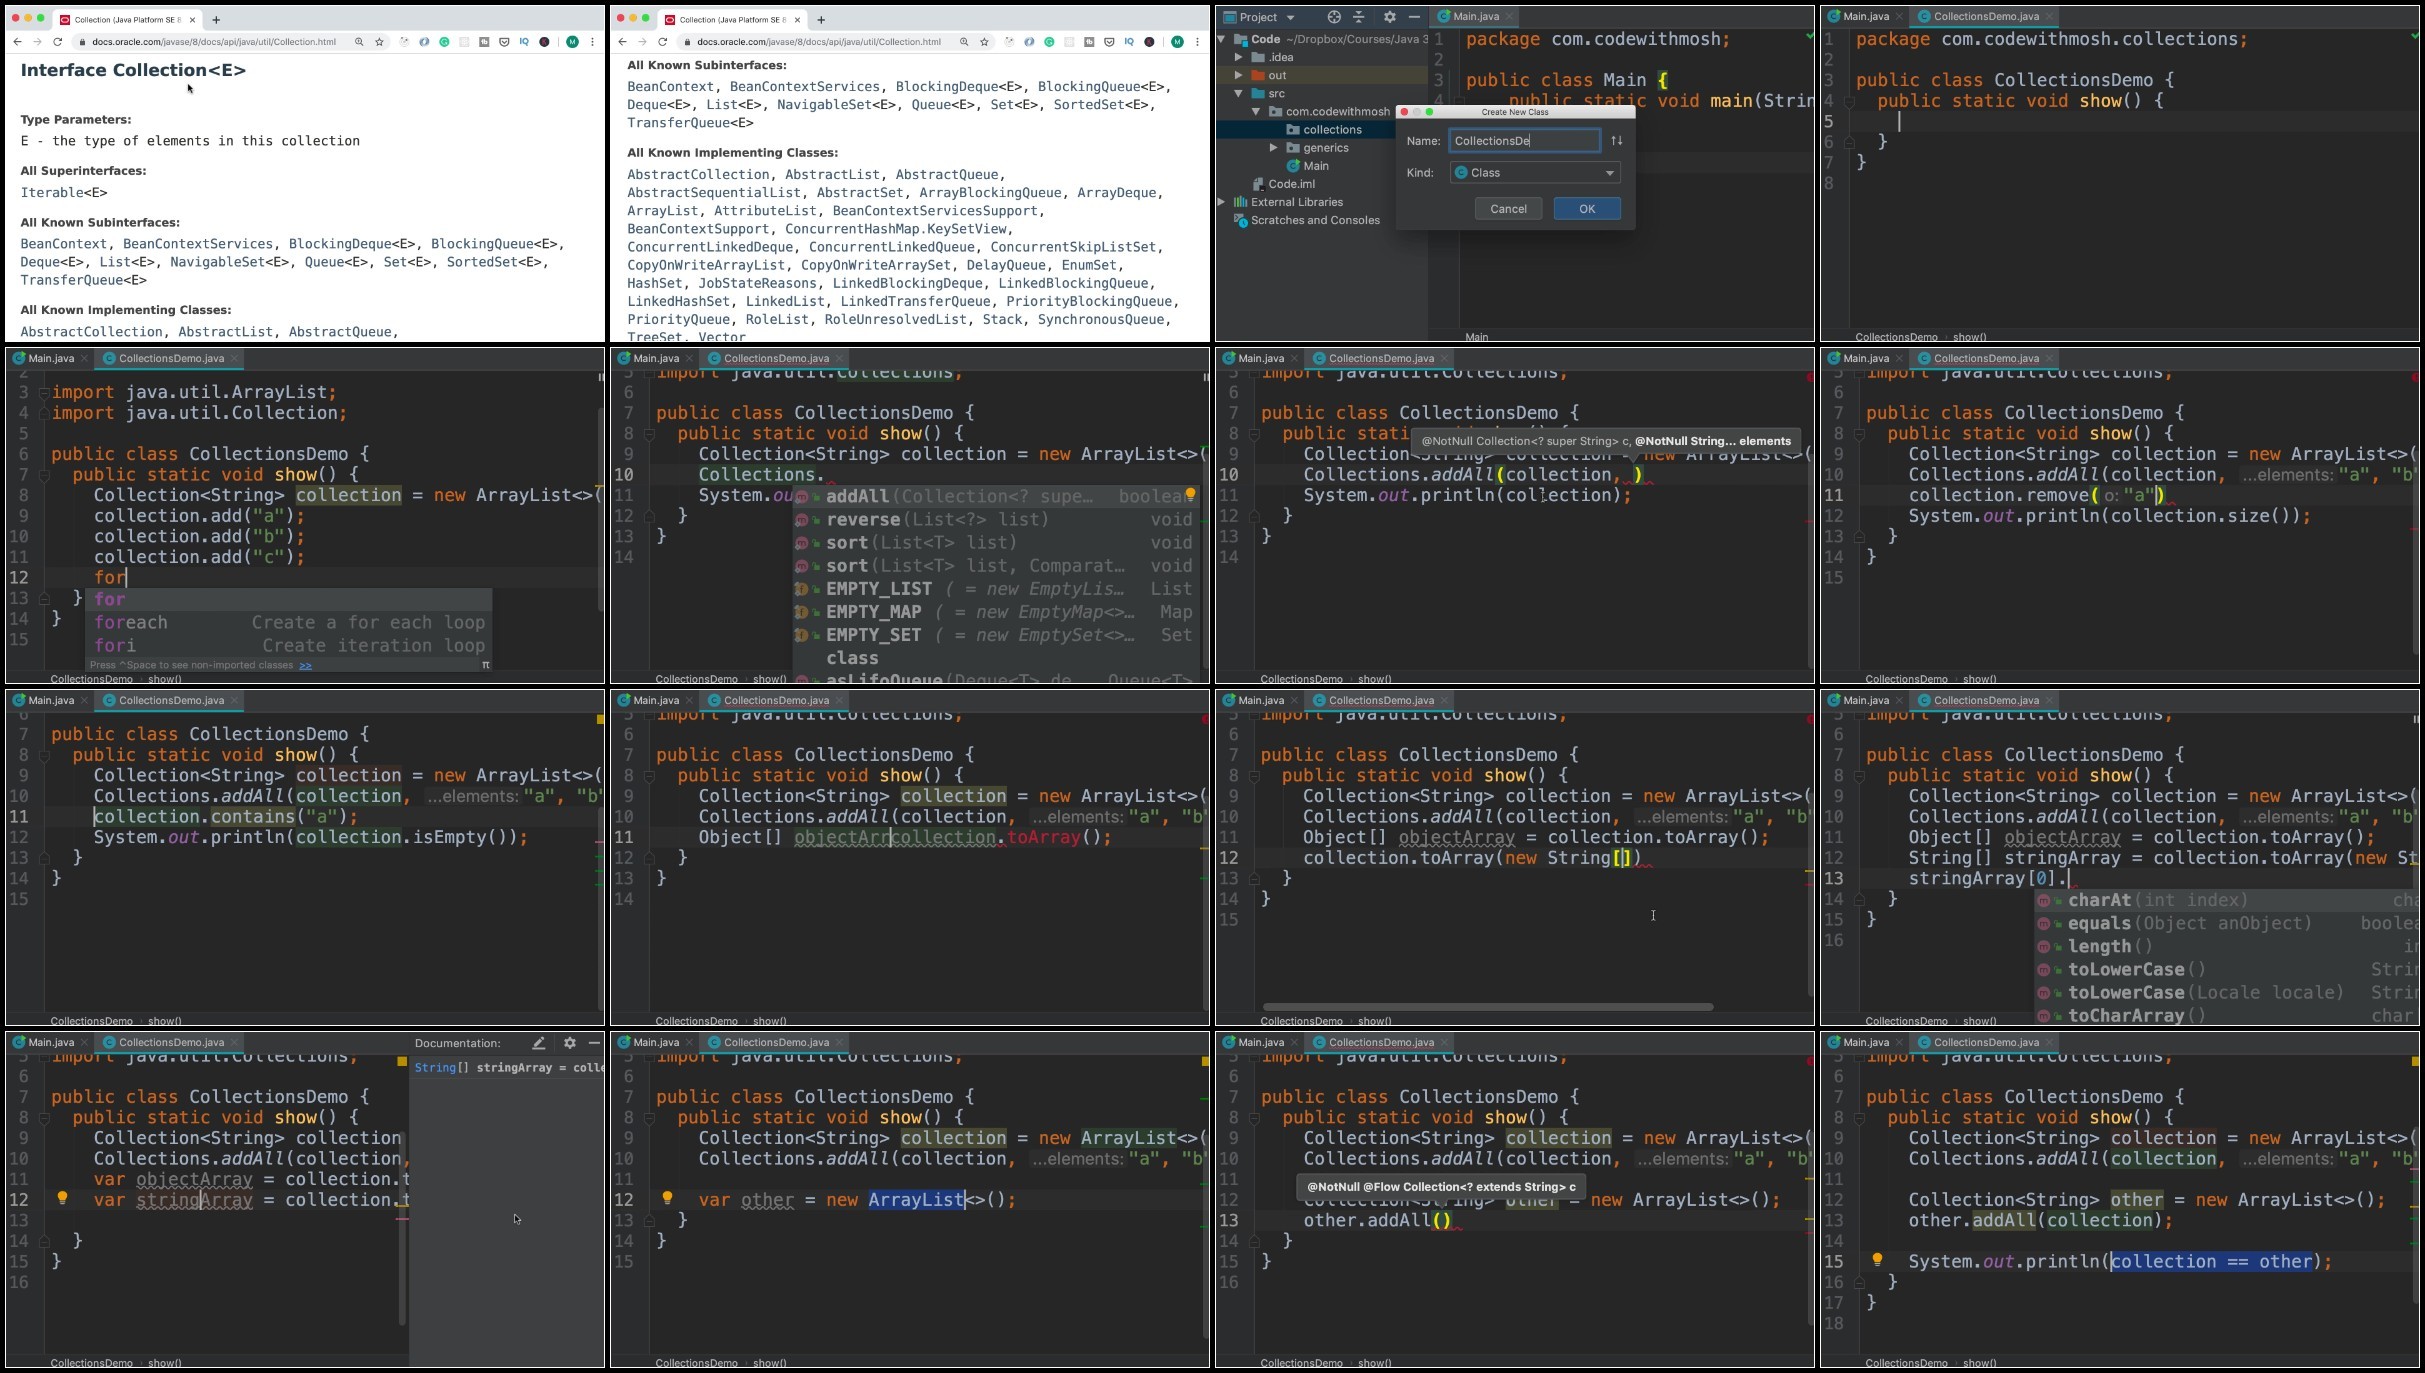Open the Iterable<E> superinterface link
2425x1373 pixels.
[x=64, y=193]
